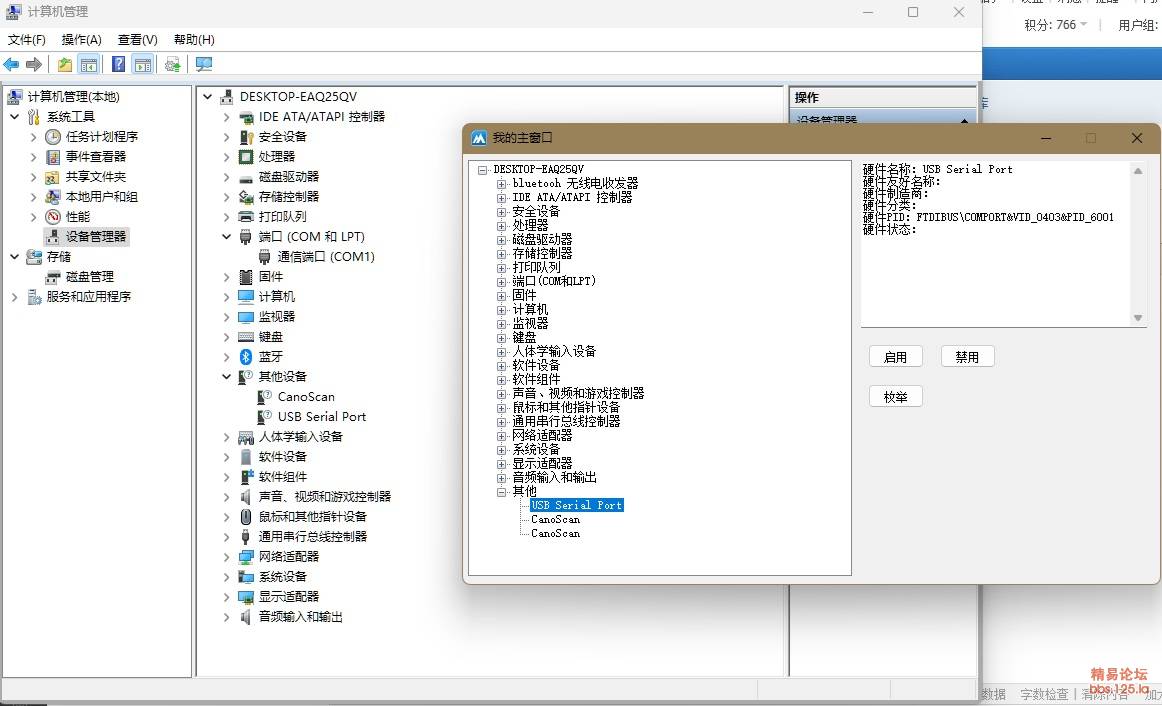1162x706 pixels.
Task: Select 任务计划程序 clock icon in left tree
Action: (53, 136)
